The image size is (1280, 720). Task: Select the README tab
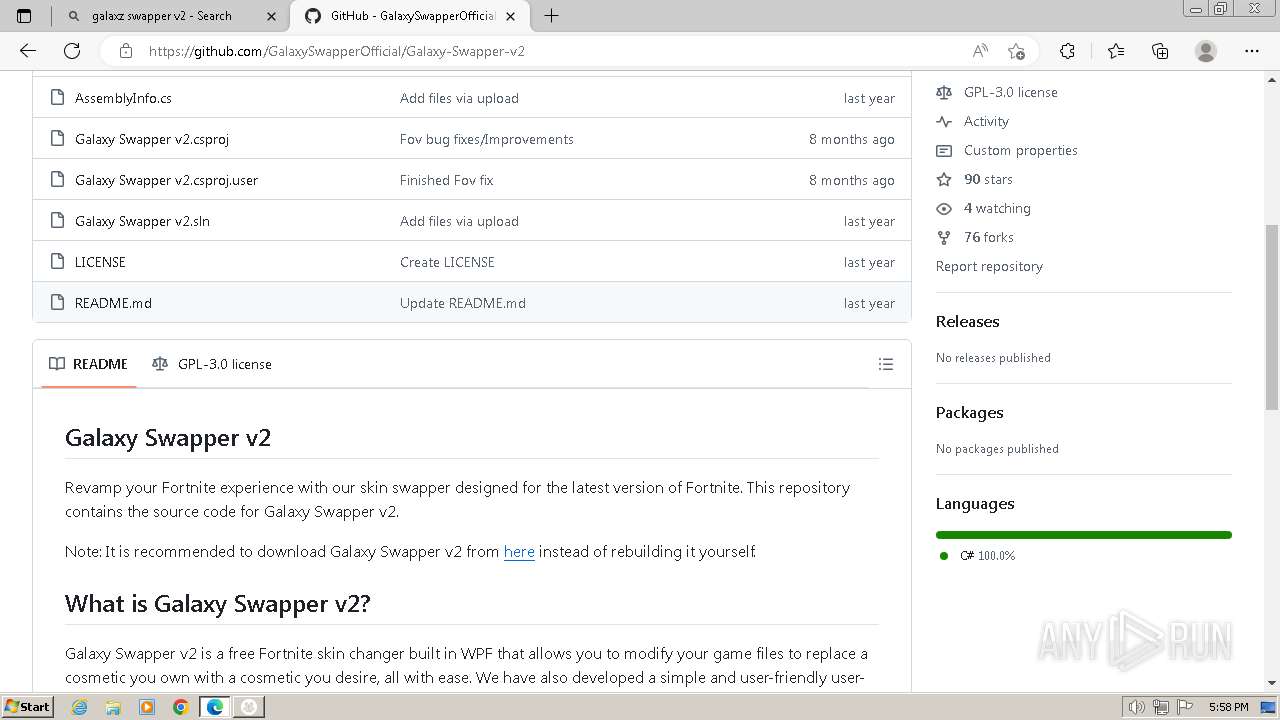click(x=88, y=364)
